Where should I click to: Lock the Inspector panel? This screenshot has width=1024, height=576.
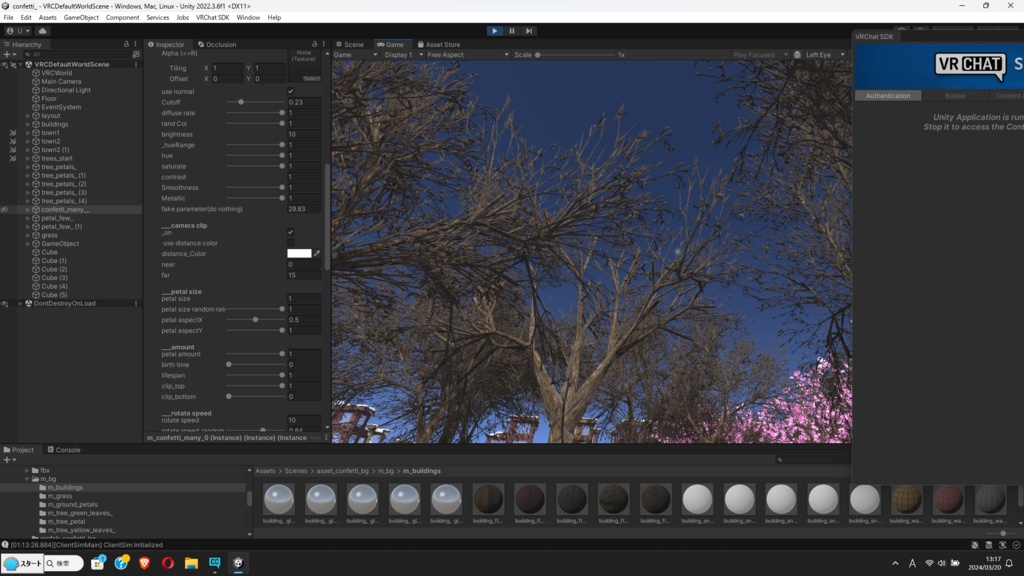pyautogui.click(x=314, y=44)
